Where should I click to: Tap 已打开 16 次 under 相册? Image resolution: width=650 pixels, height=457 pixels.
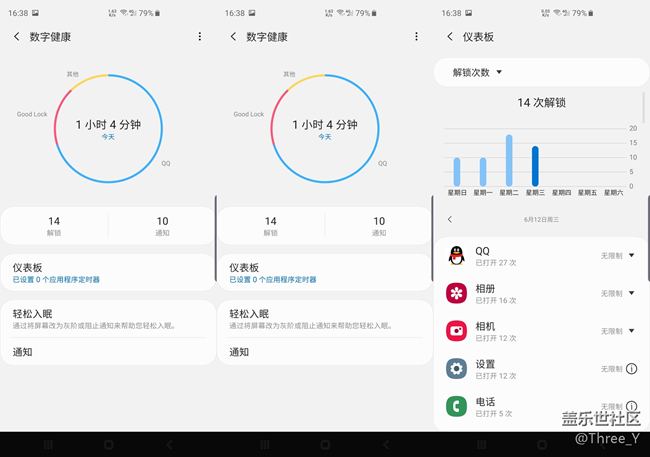496,301
